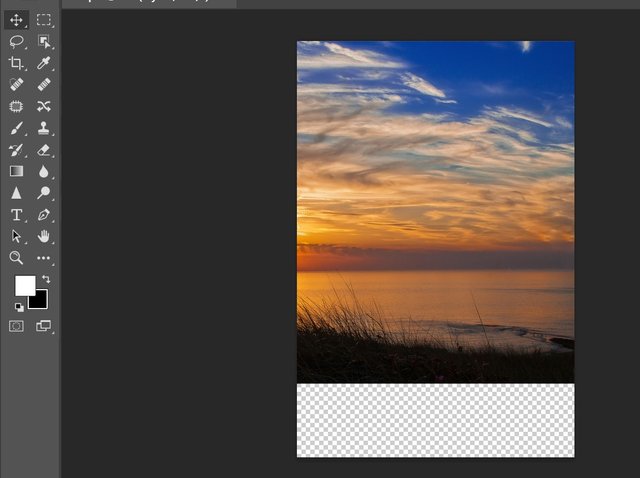Pick the Crop tool
The image size is (640, 478).
click(x=16, y=63)
